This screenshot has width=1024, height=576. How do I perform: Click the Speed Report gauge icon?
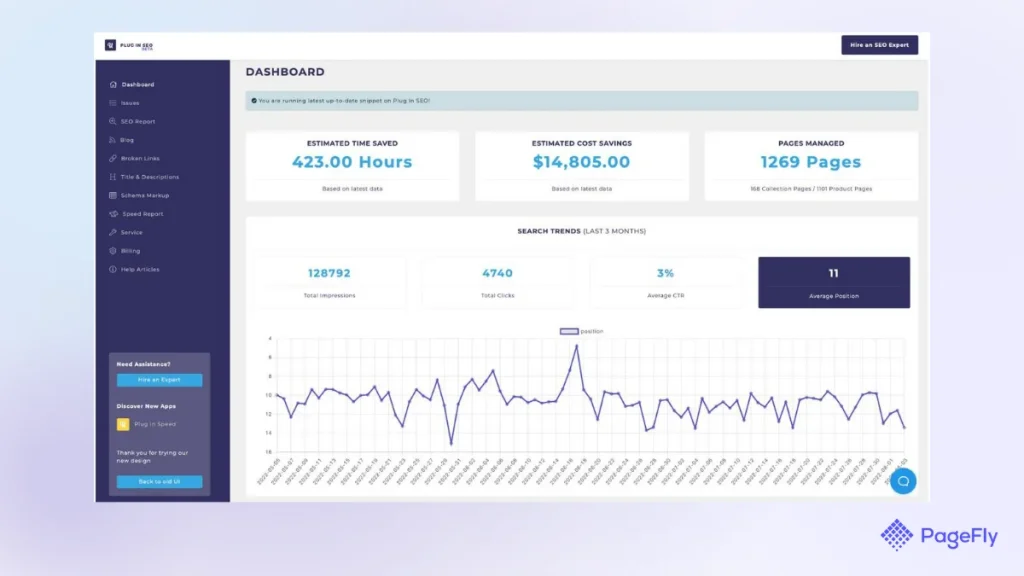coord(114,214)
